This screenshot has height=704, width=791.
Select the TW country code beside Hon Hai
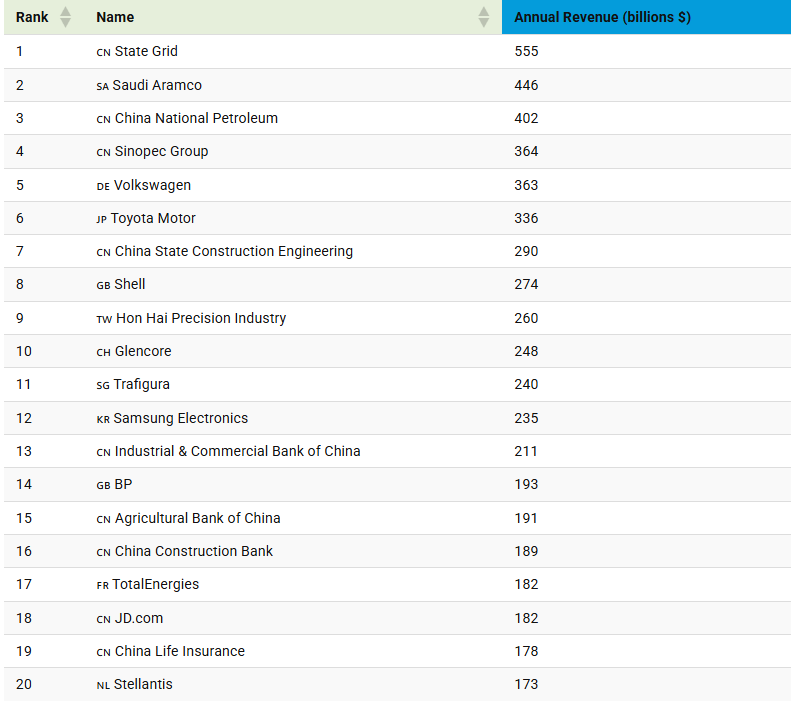pos(104,320)
